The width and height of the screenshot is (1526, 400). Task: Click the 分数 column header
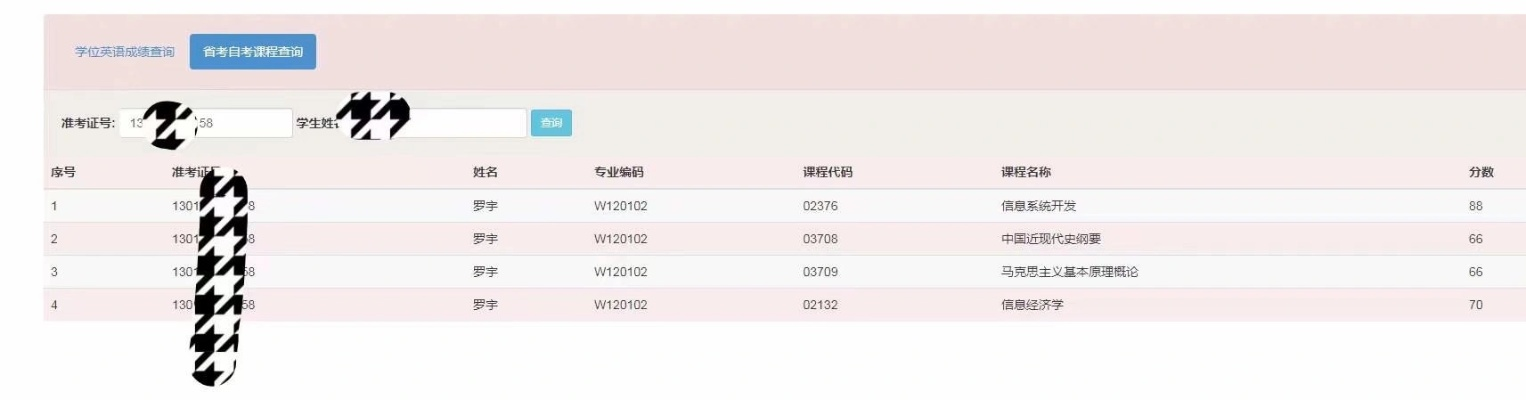tap(1481, 172)
